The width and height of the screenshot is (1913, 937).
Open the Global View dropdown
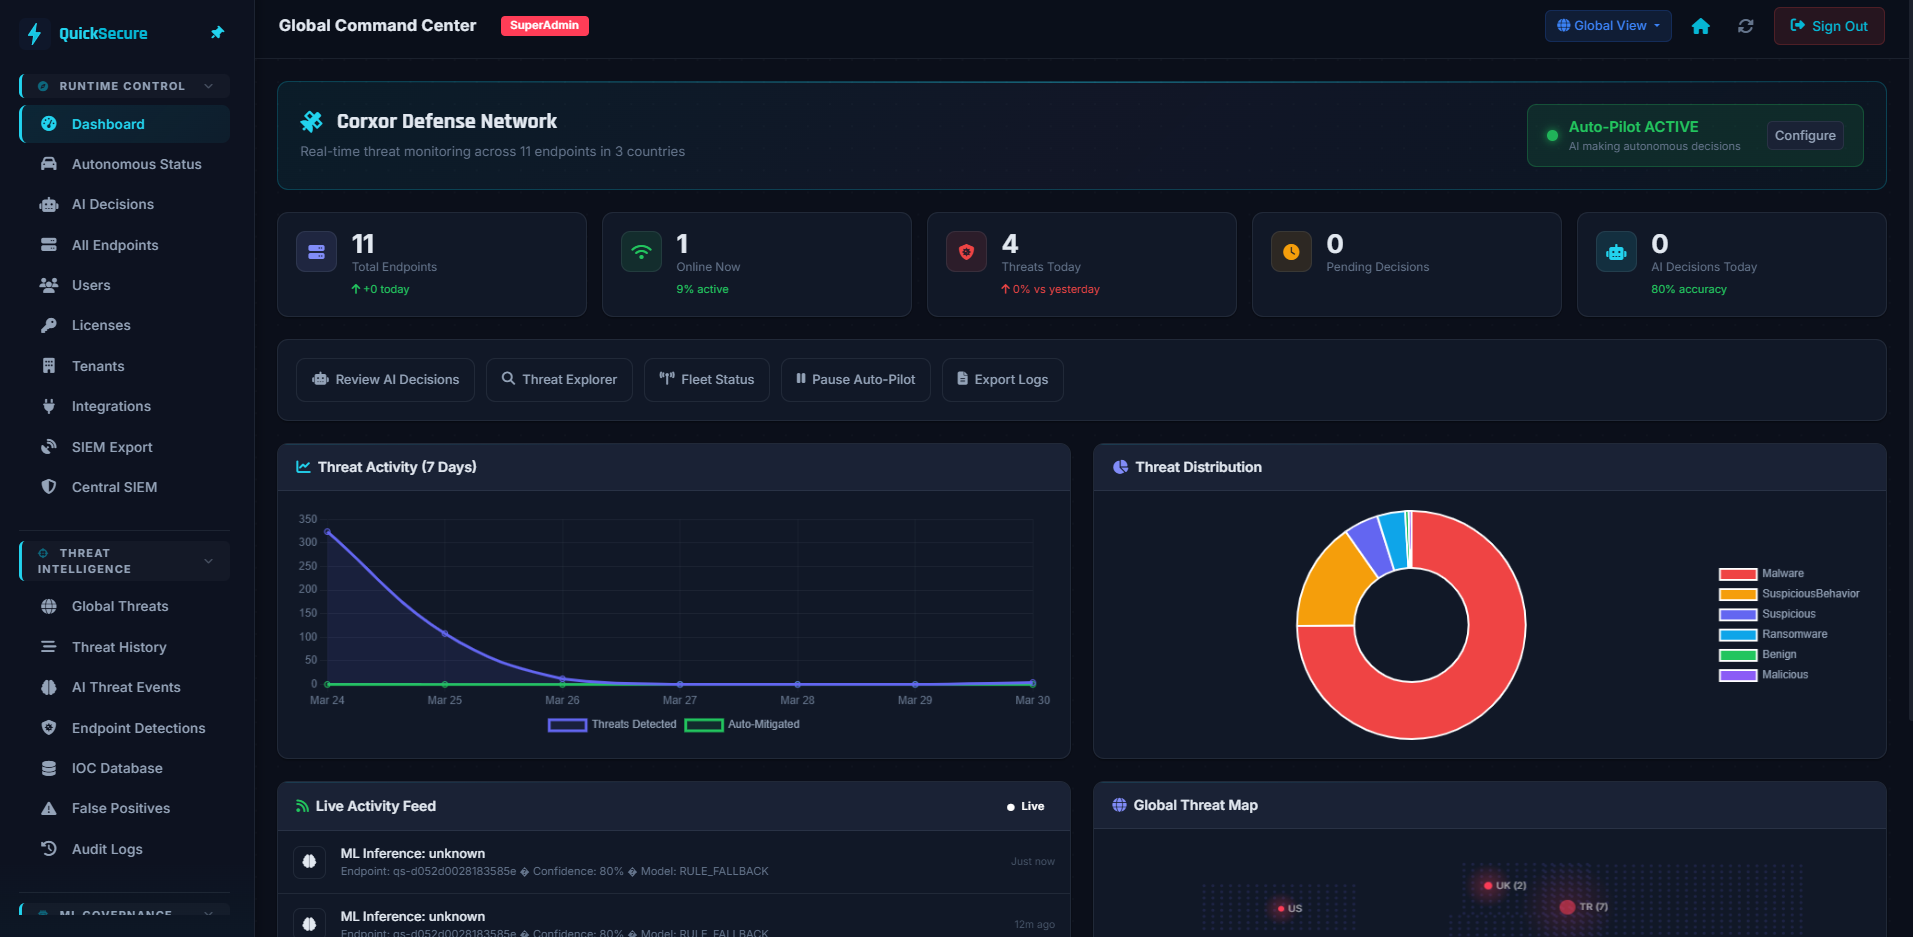tap(1607, 26)
